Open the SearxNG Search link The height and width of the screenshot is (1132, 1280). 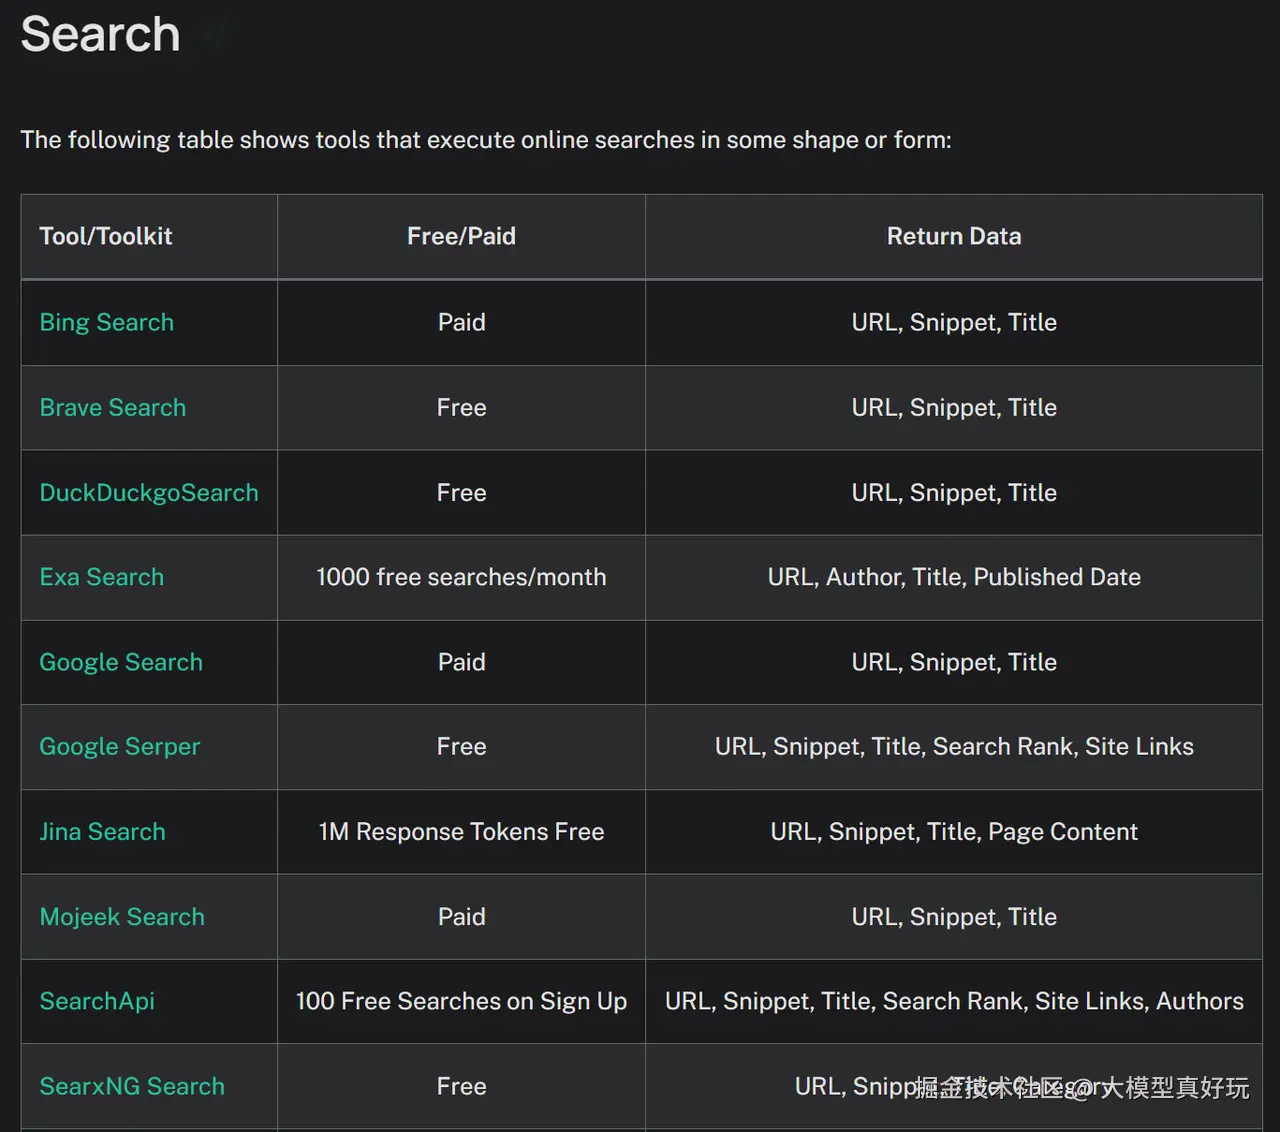[x=131, y=1086]
